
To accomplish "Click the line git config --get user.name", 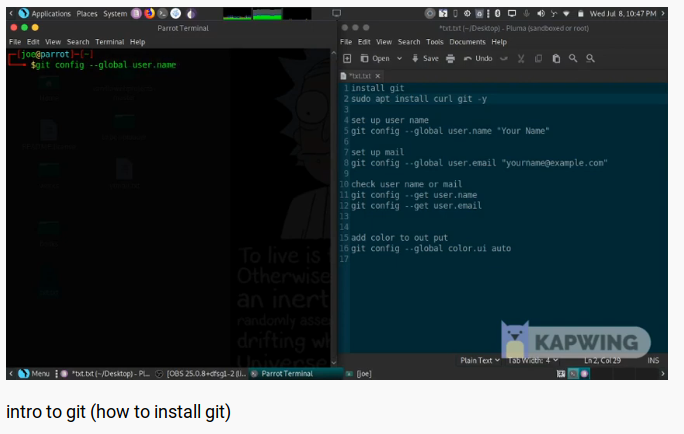I will tap(414, 195).
